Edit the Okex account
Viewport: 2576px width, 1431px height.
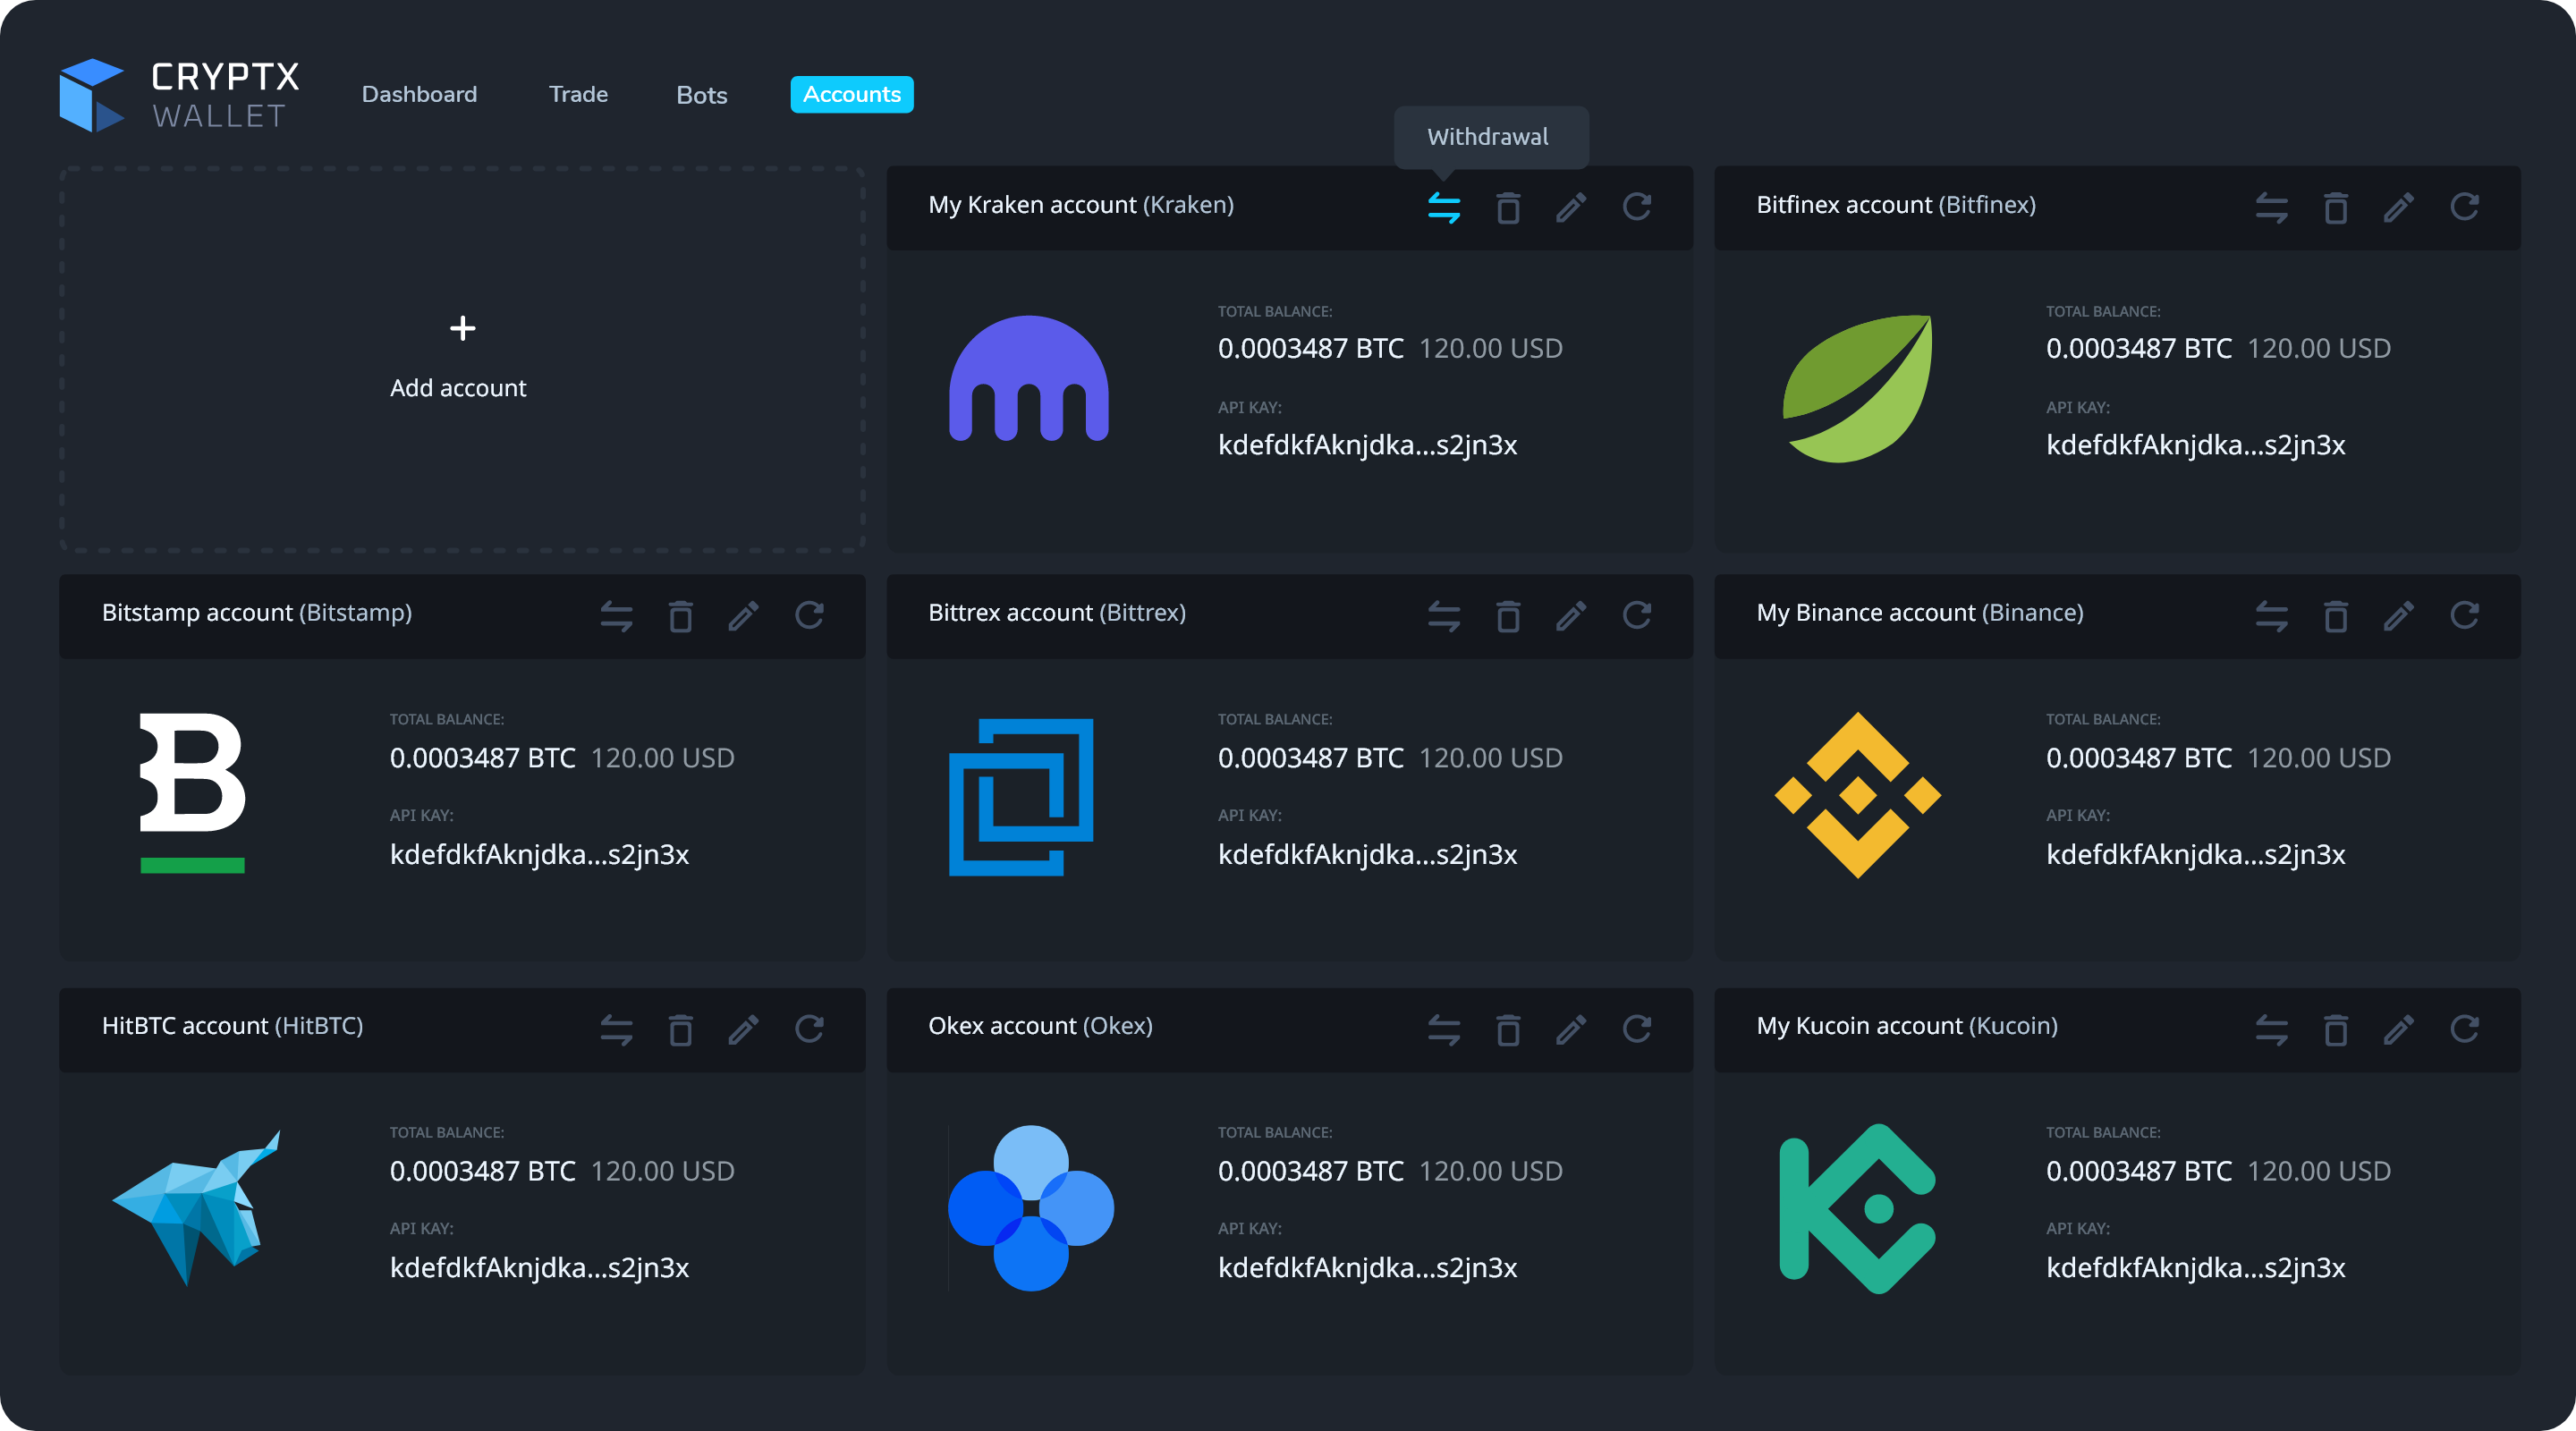[1571, 1029]
